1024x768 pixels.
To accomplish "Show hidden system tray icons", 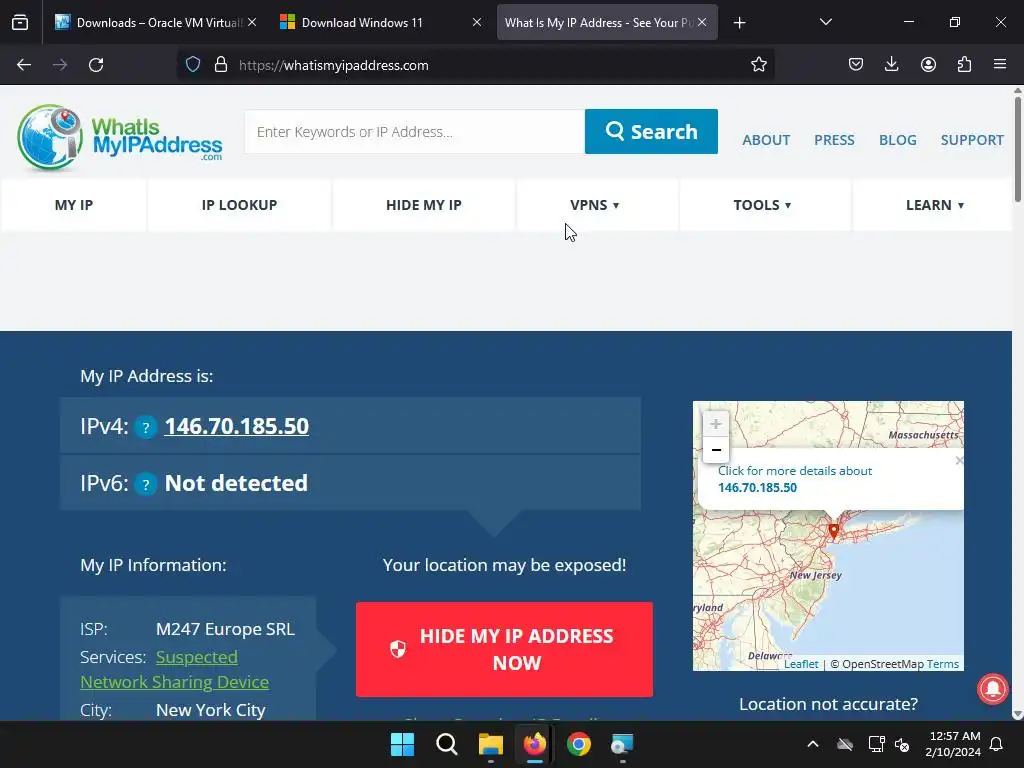I will click(x=812, y=744).
